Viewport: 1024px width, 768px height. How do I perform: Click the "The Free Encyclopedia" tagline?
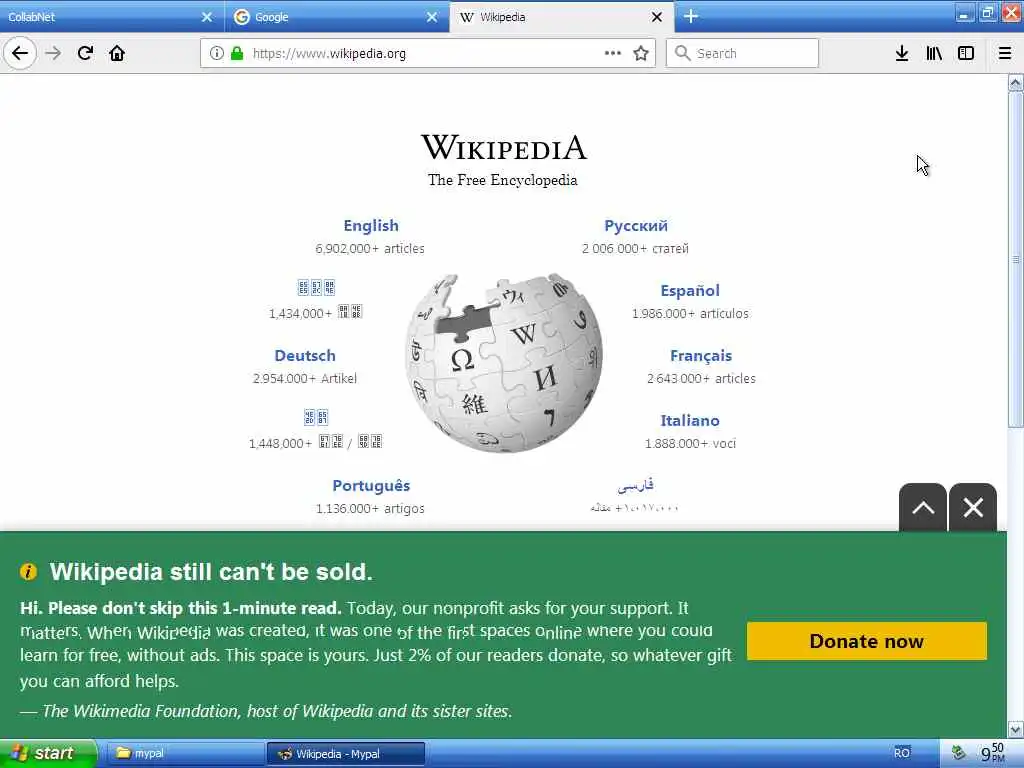pyautogui.click(x=502, y=180)
